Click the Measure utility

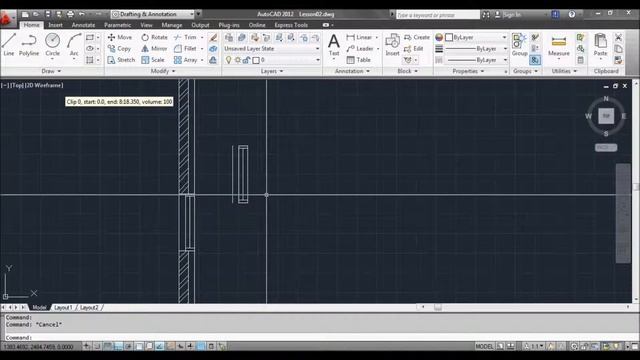tap(558, 46)
